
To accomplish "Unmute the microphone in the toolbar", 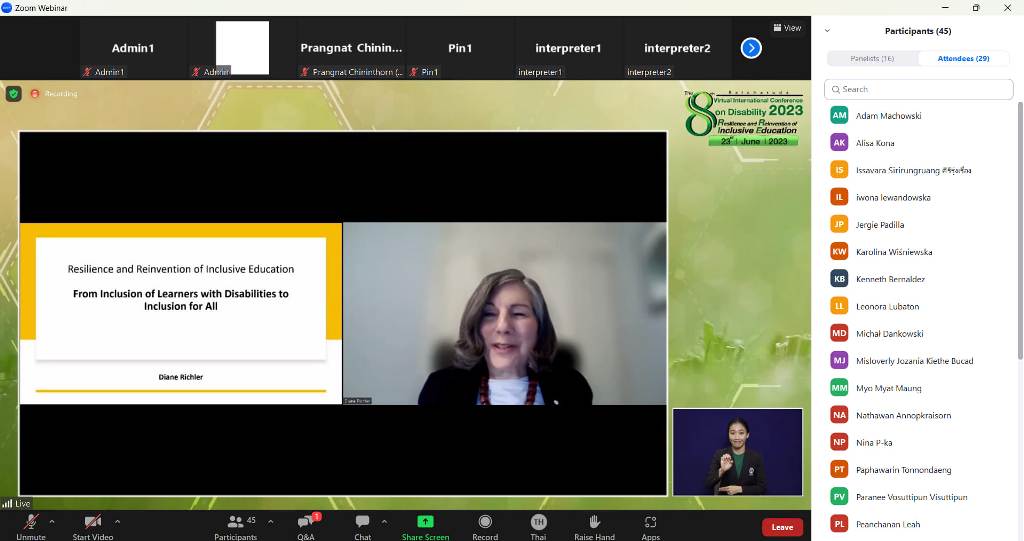I will pyautogui.click(x=31, y=527).
